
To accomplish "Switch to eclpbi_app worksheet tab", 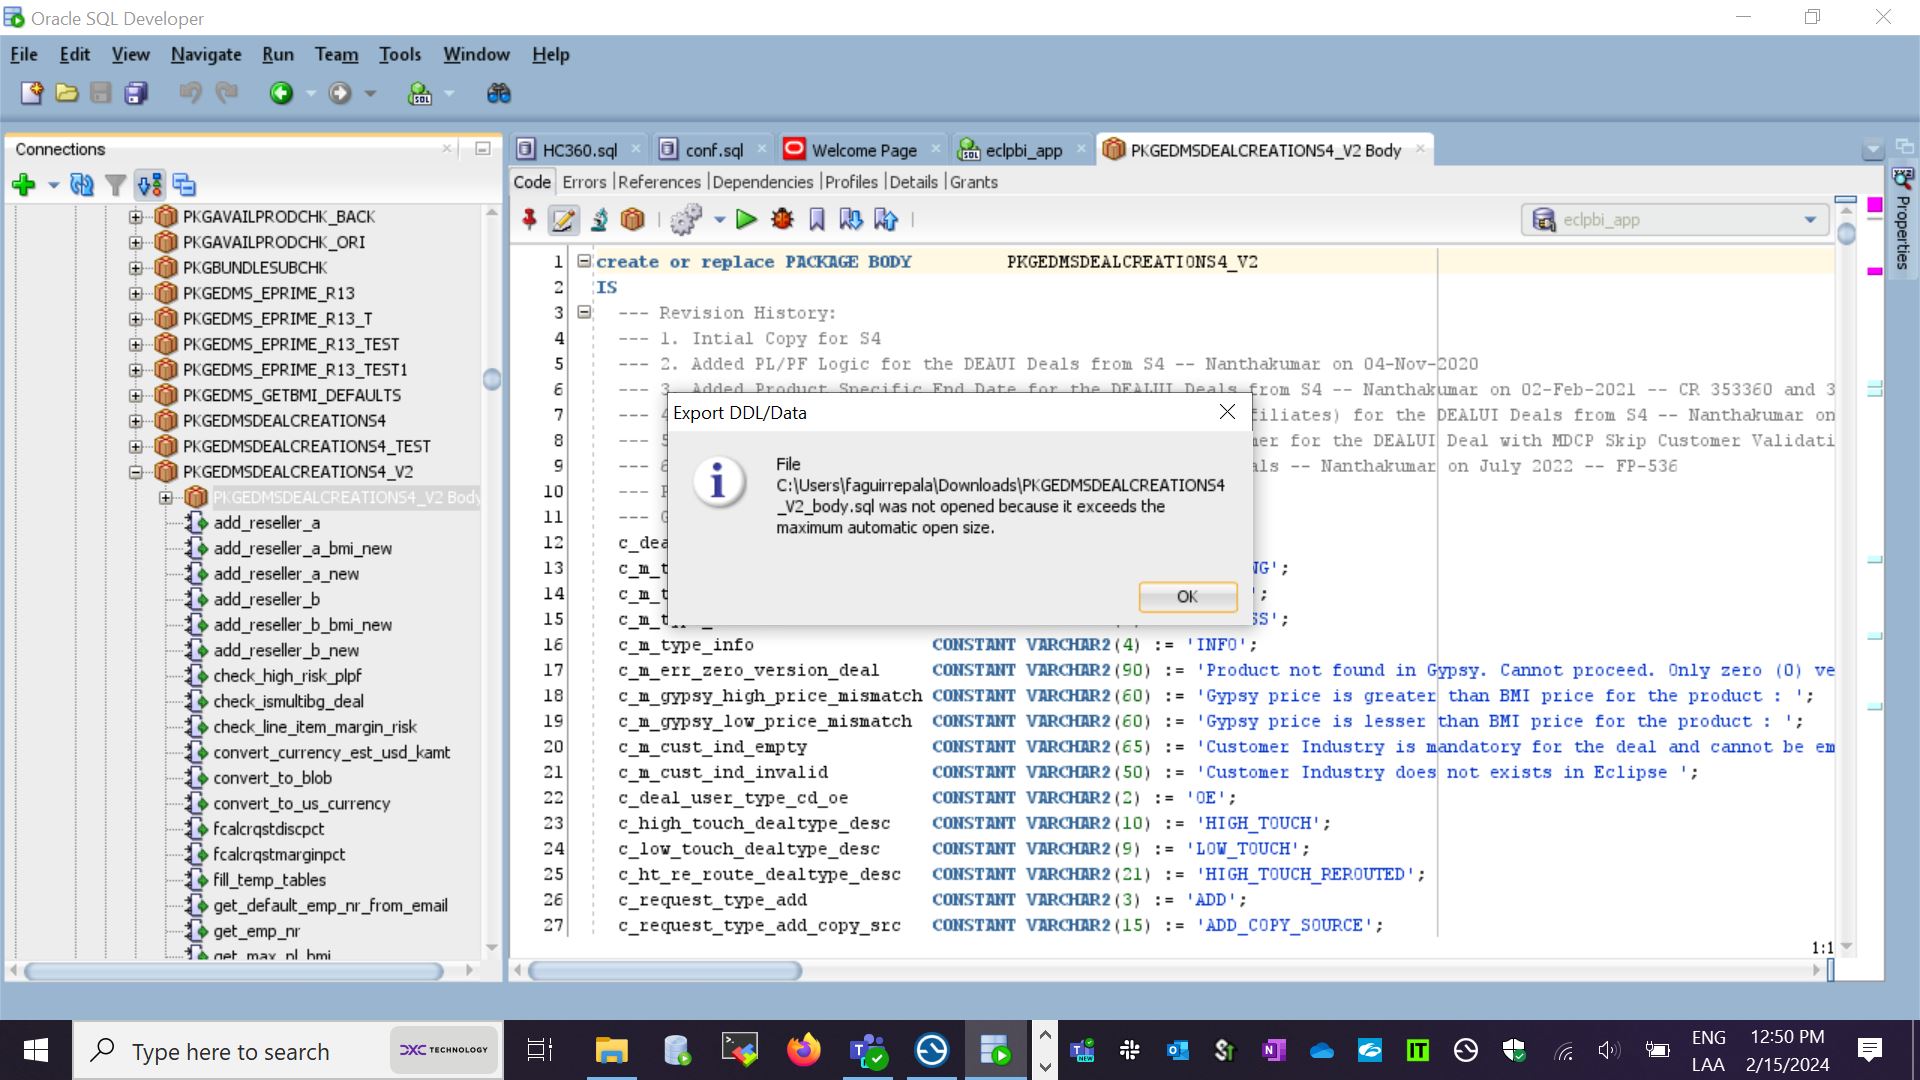I will (1023, 150).
